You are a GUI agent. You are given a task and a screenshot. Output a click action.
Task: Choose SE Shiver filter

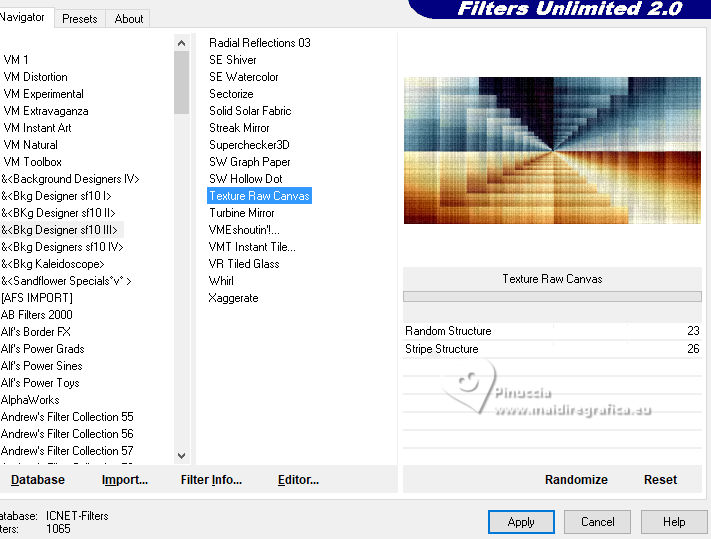tap(233, 60)
